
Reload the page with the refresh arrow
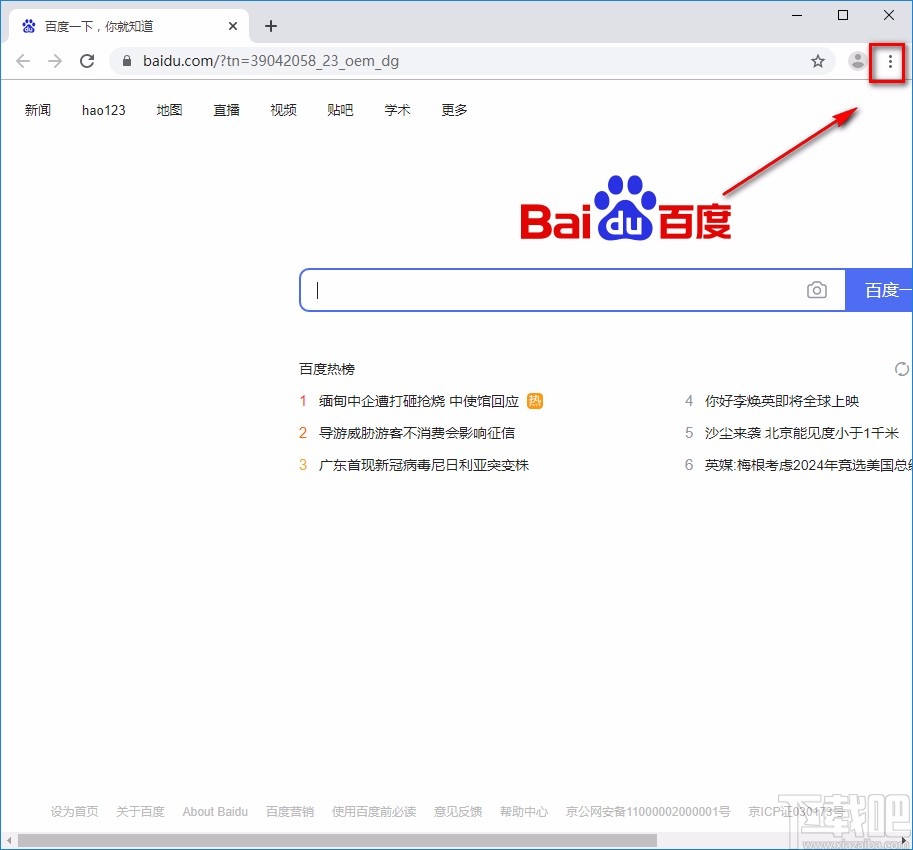(87, 61)
